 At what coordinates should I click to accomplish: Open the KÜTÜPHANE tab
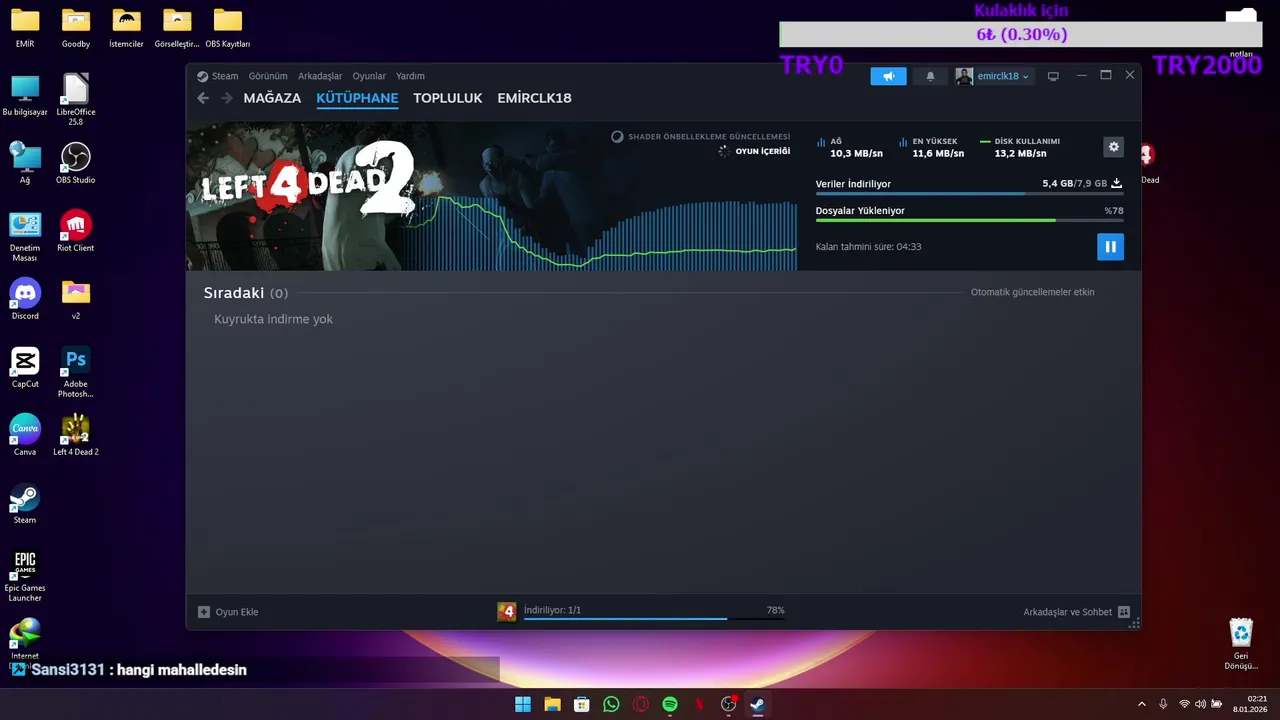pos(357,98)
